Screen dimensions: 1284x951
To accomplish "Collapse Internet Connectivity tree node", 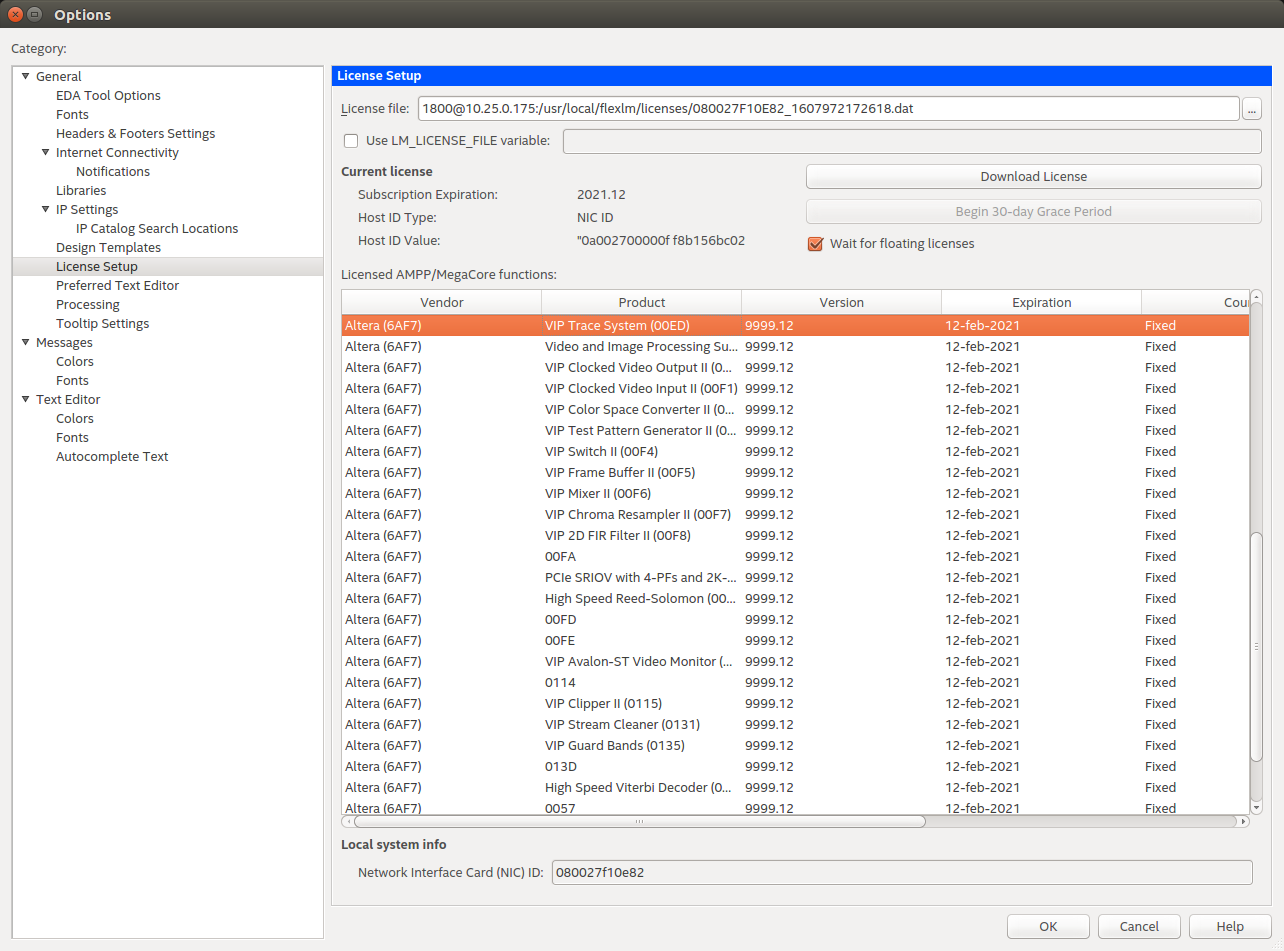I will click(46, 153).
